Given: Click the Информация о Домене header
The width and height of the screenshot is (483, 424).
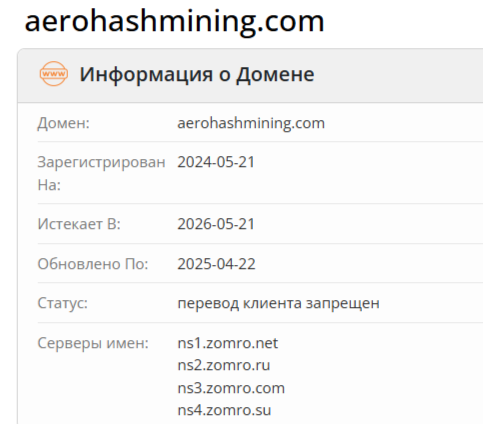Looking at the screenshot, I should coord(197,74).
